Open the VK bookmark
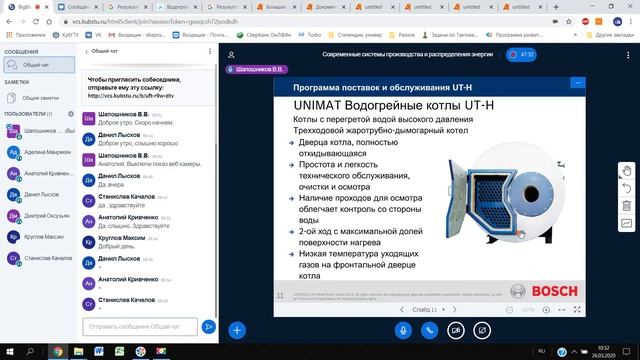640x360 pixels. 93,35
